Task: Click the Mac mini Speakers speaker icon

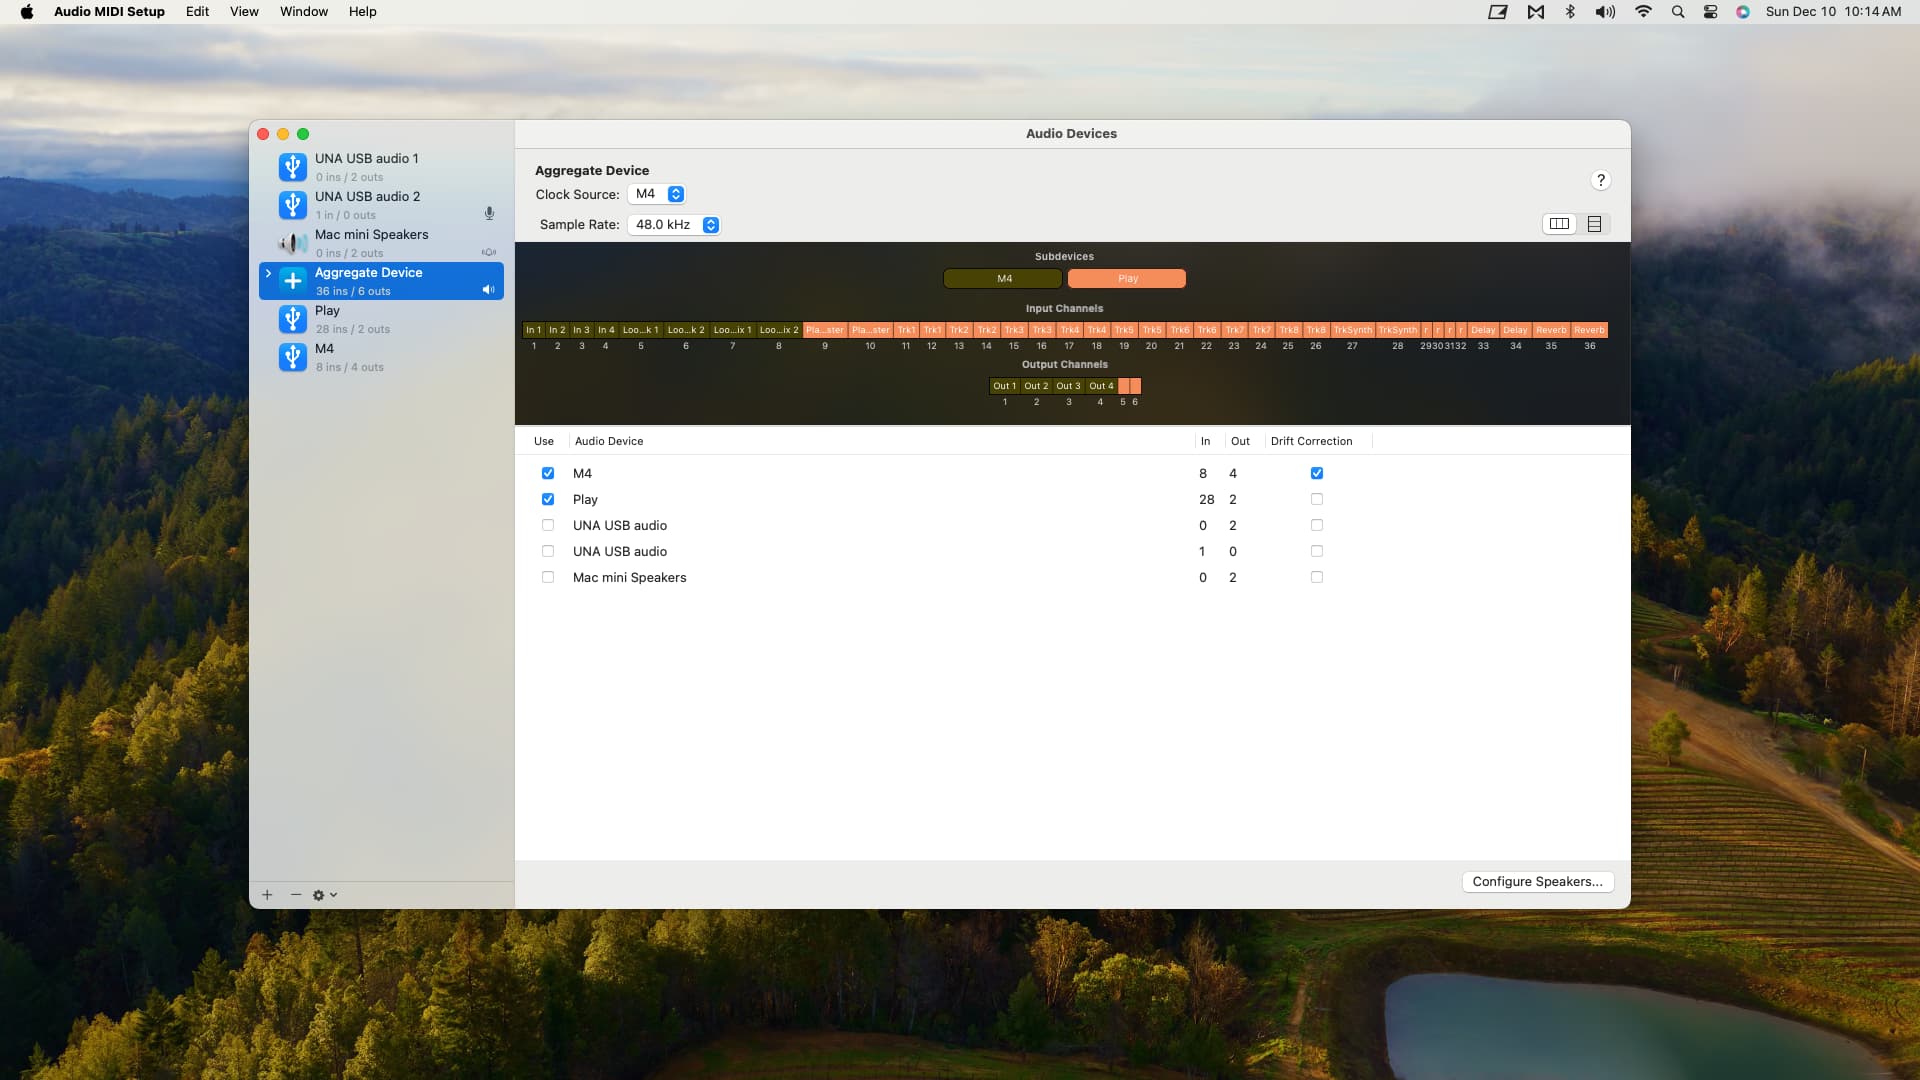Action: click(x=292, y=243)
